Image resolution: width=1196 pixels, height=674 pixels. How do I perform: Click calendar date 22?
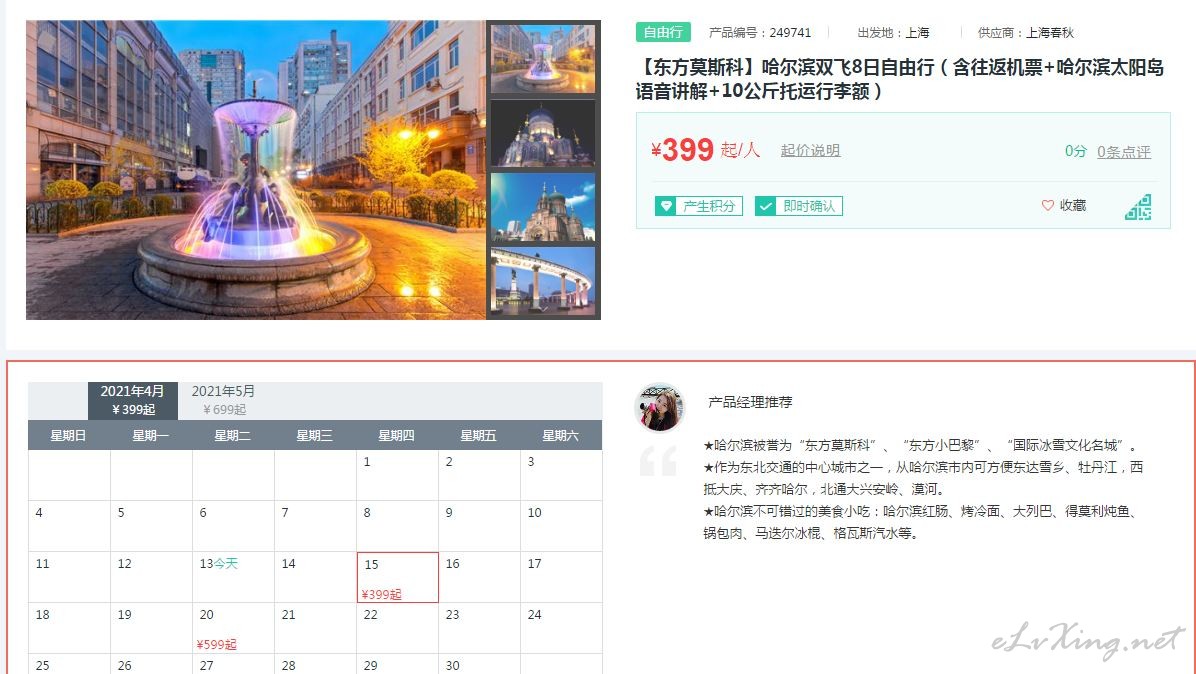click(x=397, y=628)
